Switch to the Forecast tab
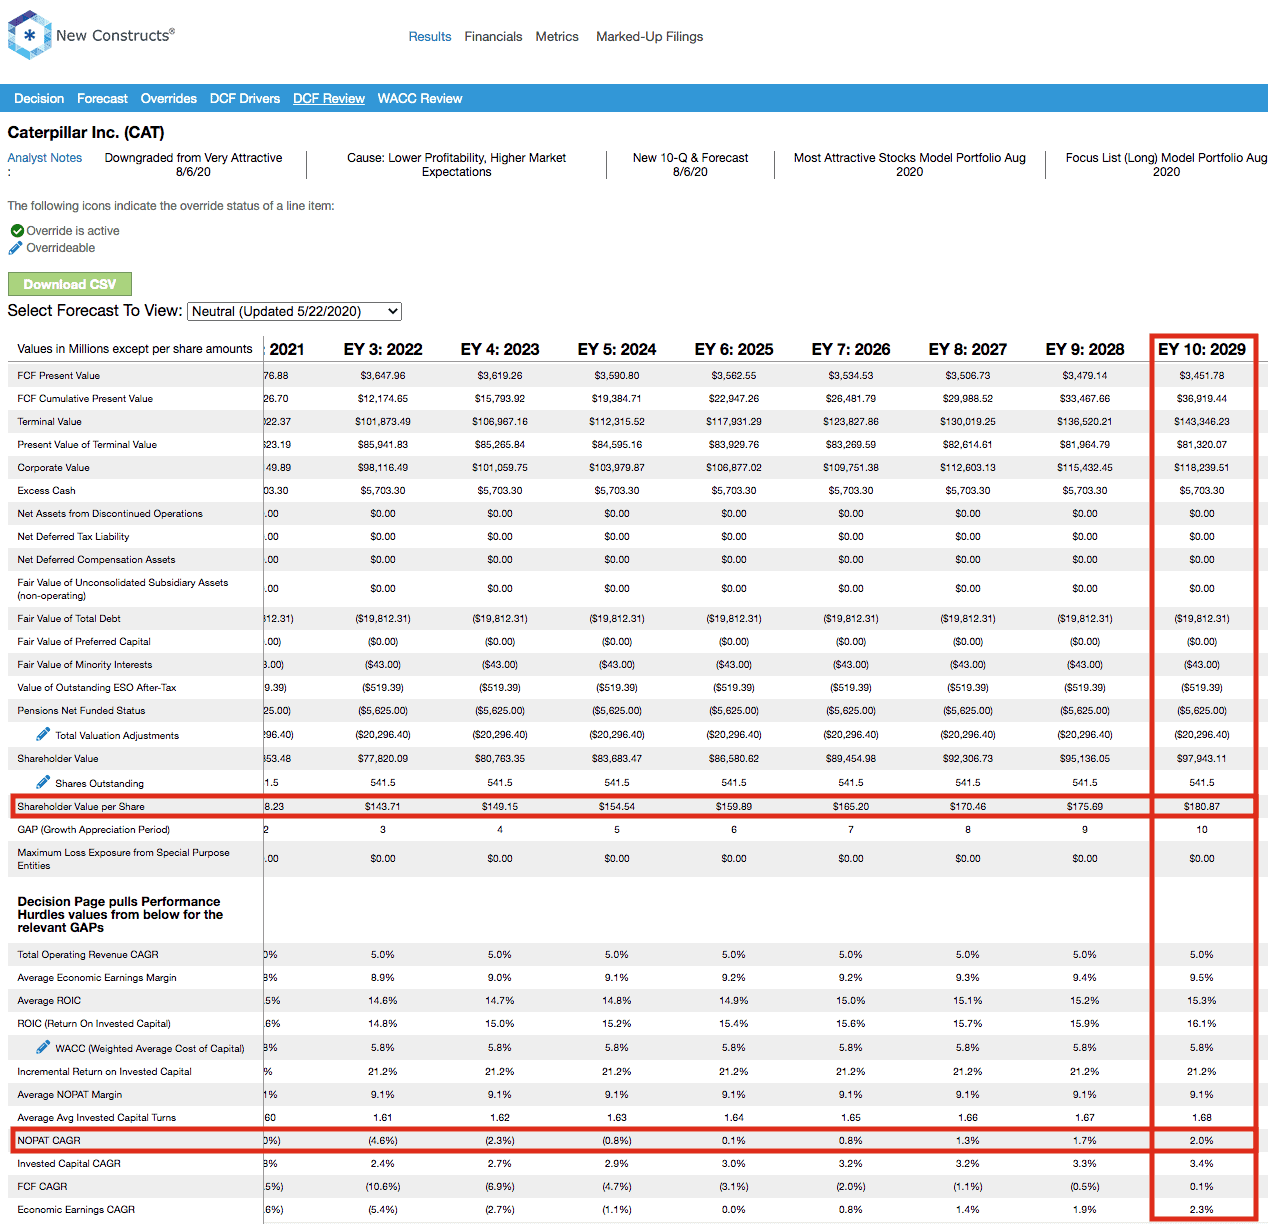This screenshot has width=1268, height=1224. [102, 99]
